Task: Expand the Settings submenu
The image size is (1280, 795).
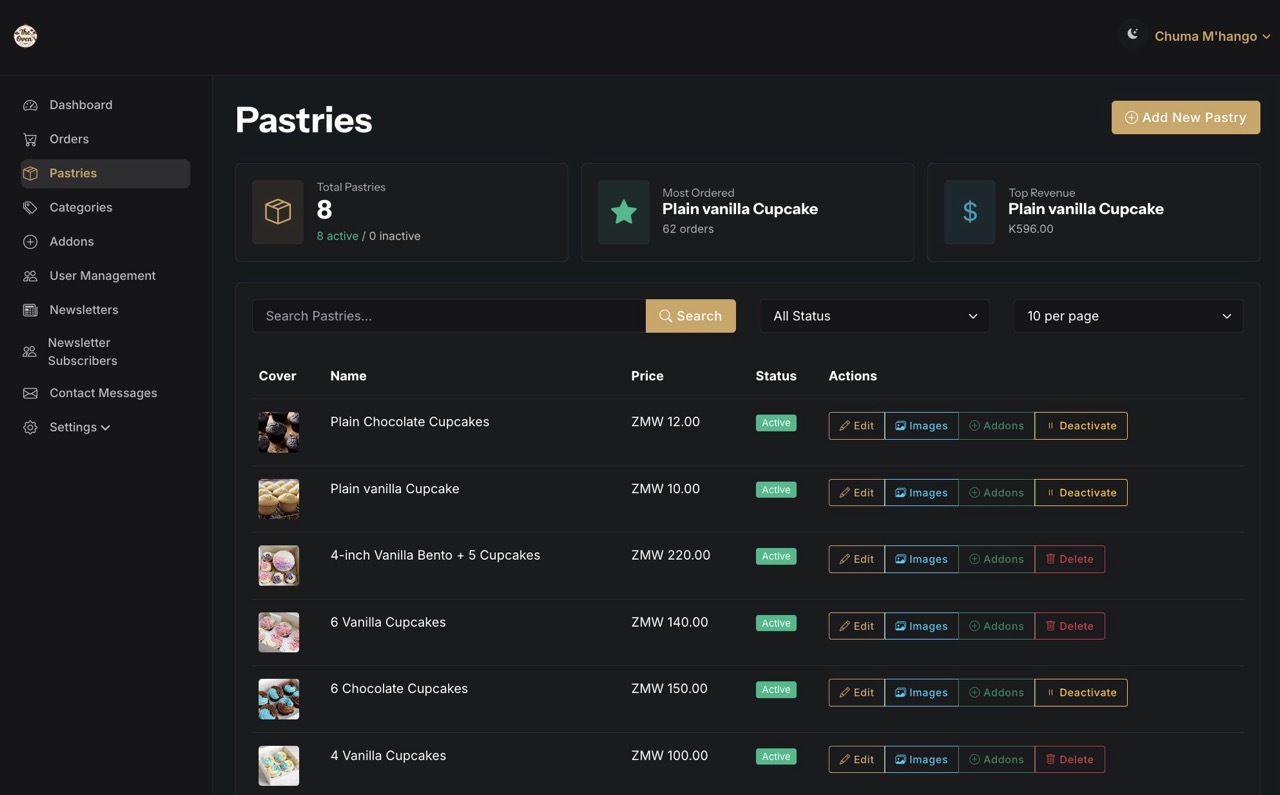Action: click(x=79, y=428)
